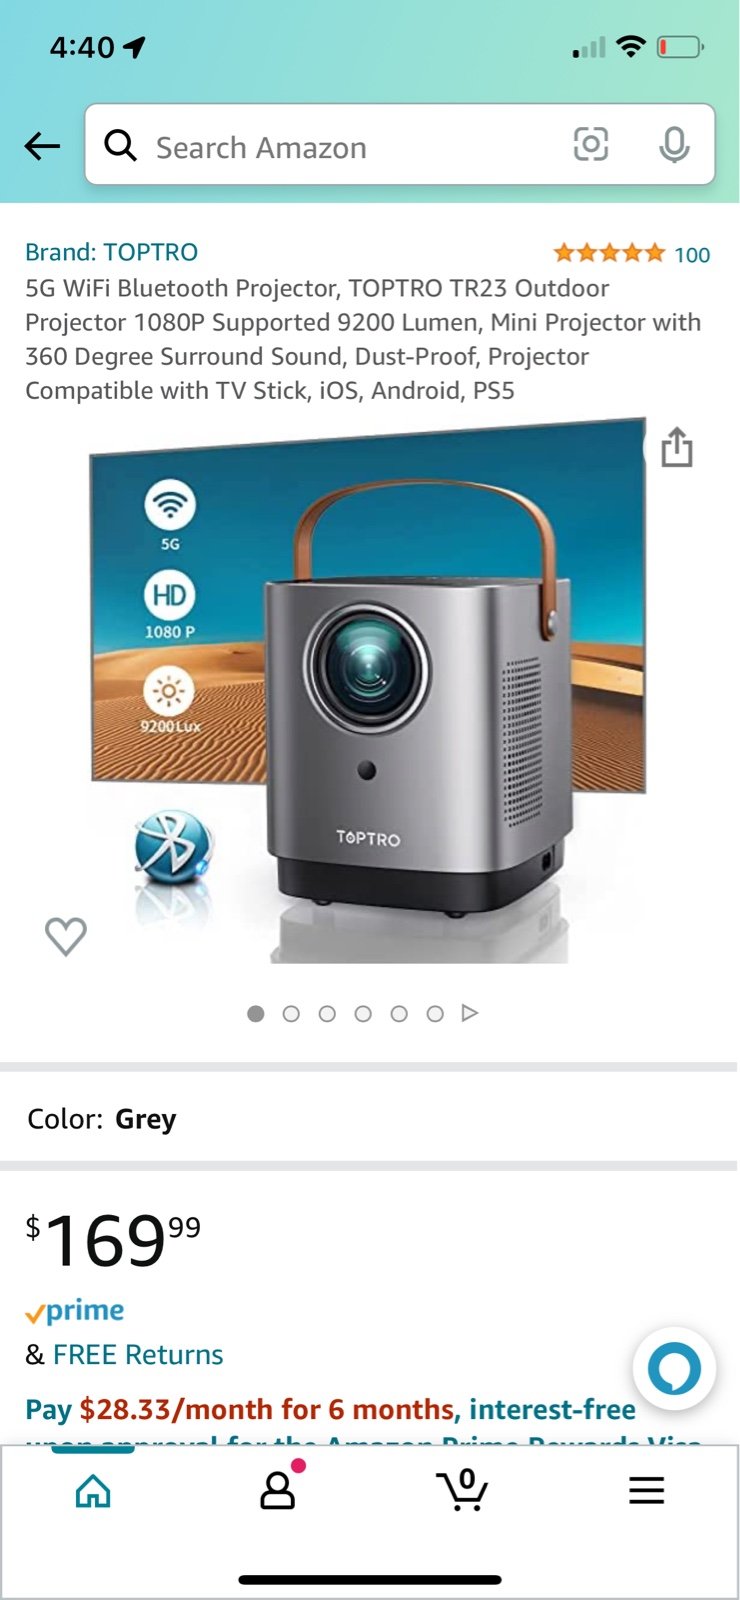Select the fourth image carousel dot

[363, 1014]
